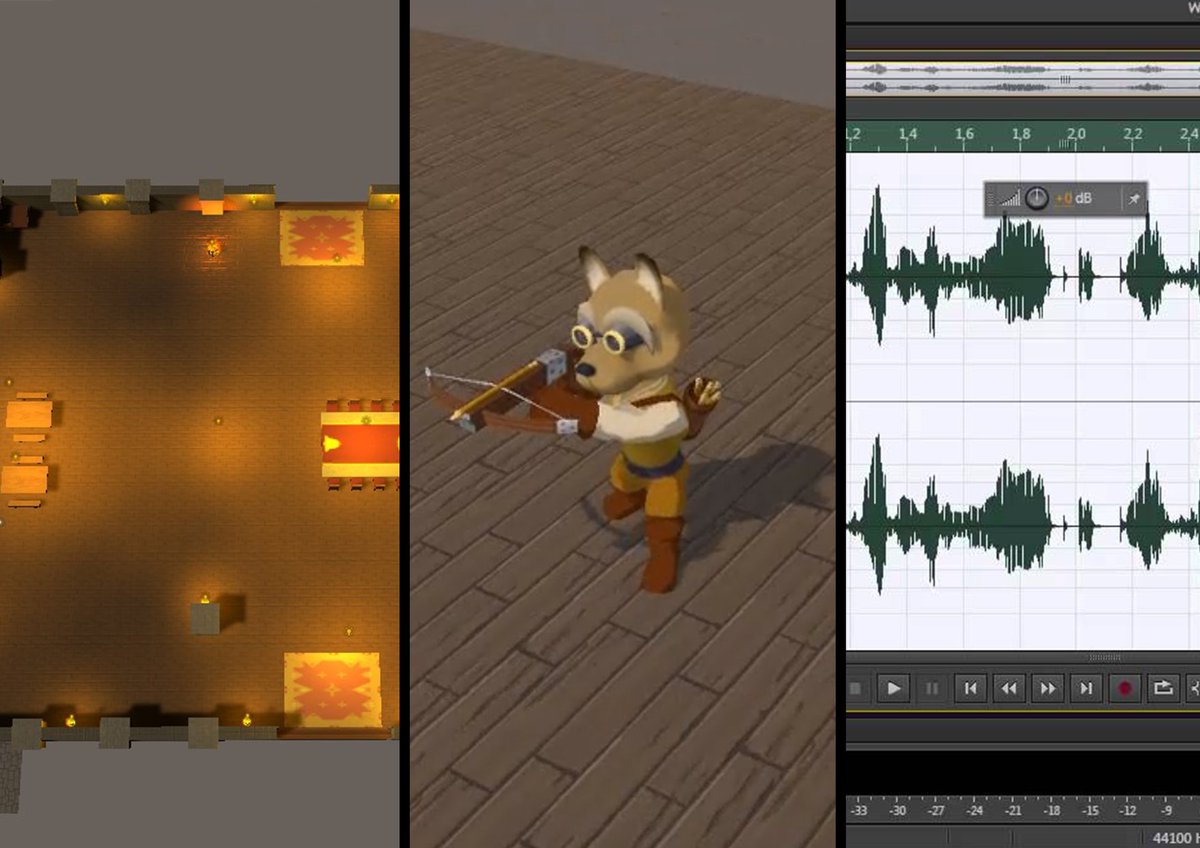Skip the playhead to the clip end
Image resolution: width=1200 pixels, height=848 pixels.
pos(1083,688)
